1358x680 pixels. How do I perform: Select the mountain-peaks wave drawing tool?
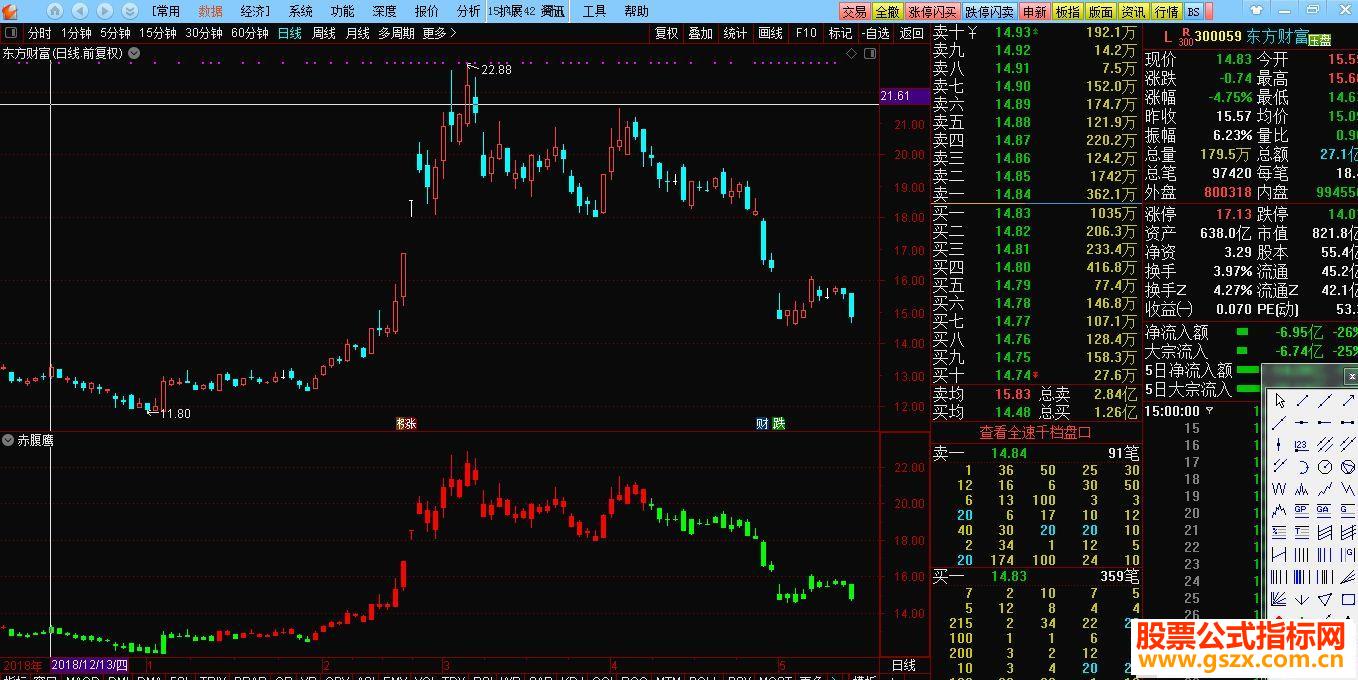tap(1302, 489)
